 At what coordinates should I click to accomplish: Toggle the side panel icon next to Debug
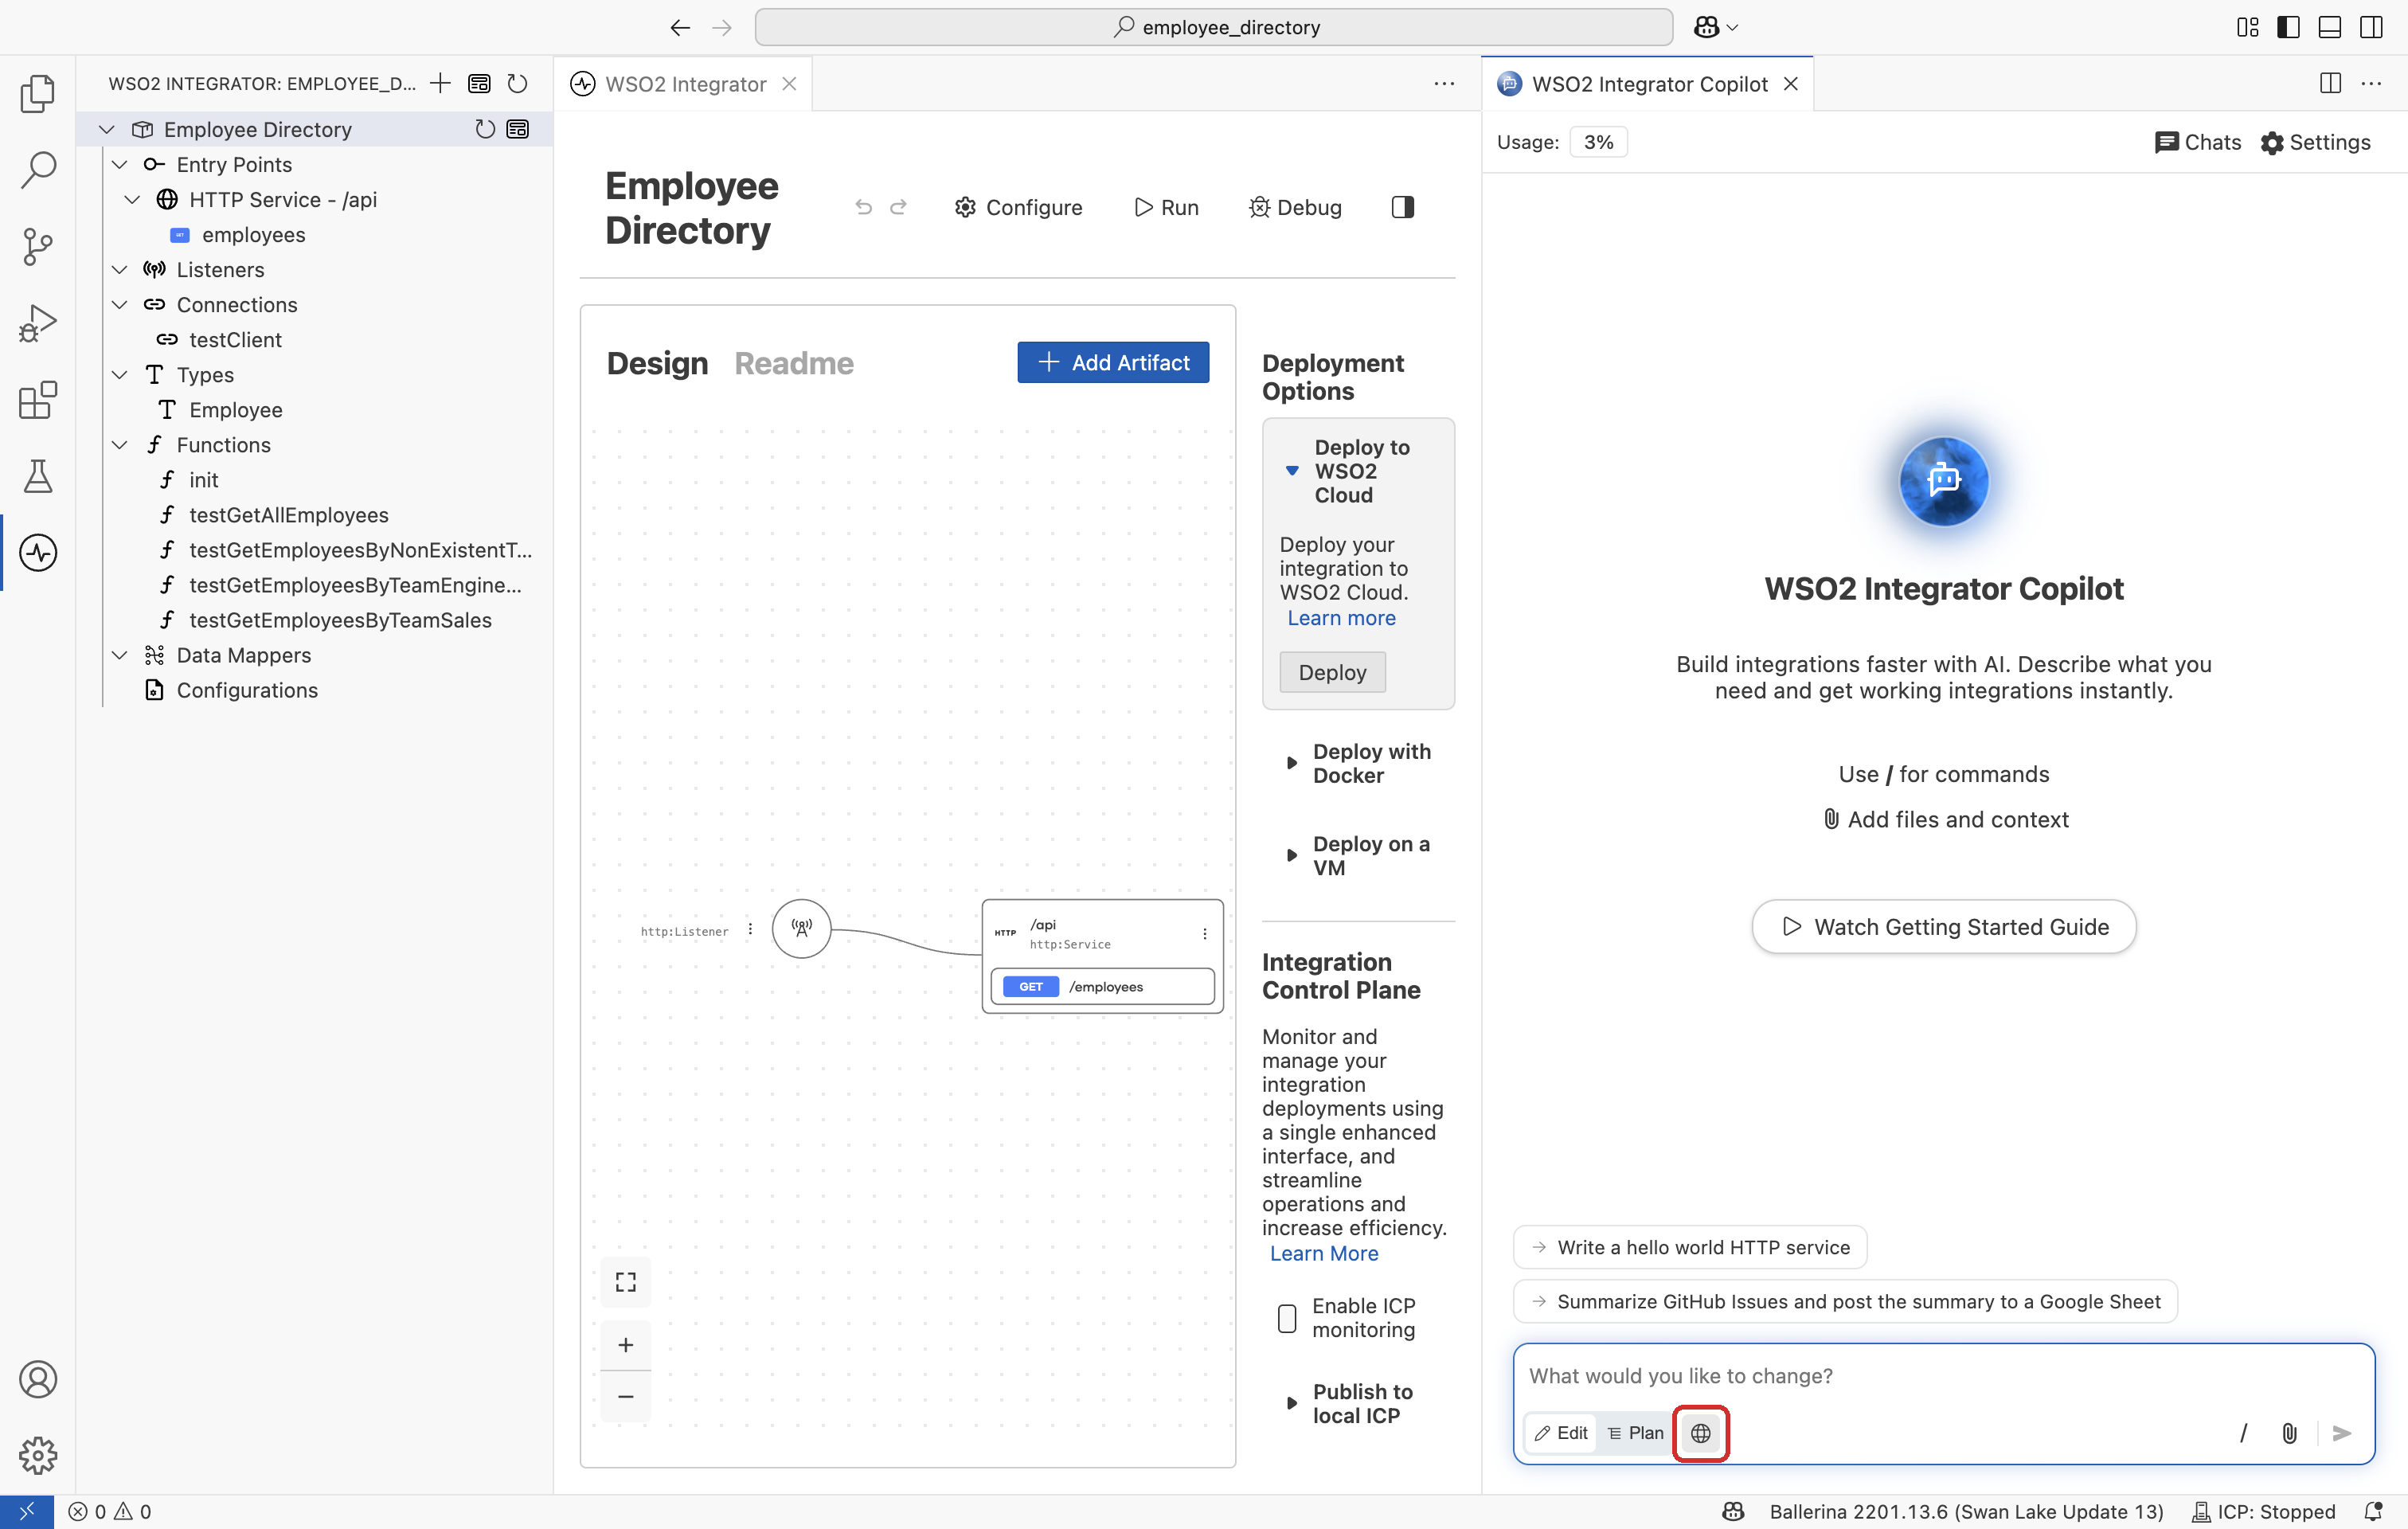(1403, 207)
